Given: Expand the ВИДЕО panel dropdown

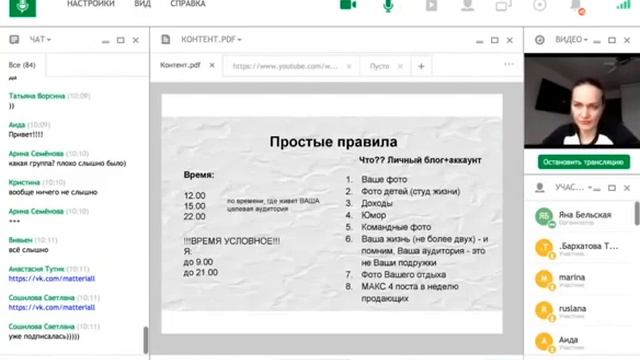Looking at the screenshot, I should pyautogui.click(x=571, y=40).
